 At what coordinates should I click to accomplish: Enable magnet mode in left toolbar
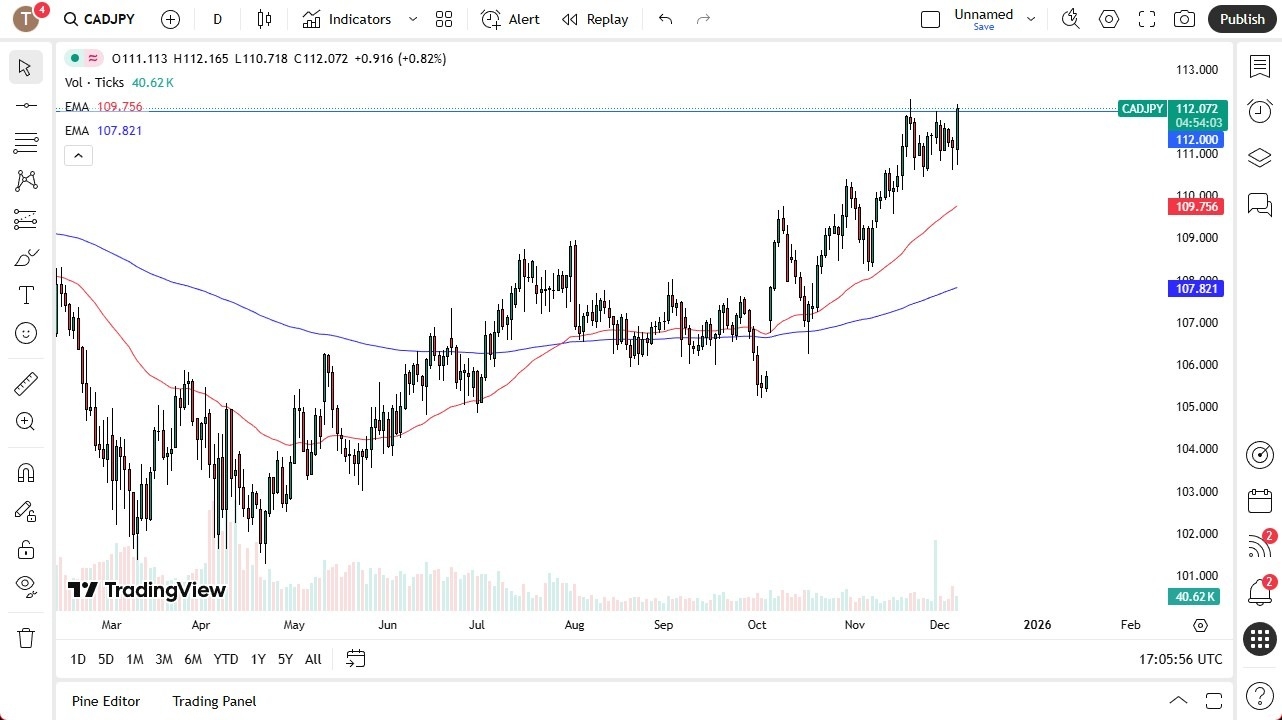(25, 472)
